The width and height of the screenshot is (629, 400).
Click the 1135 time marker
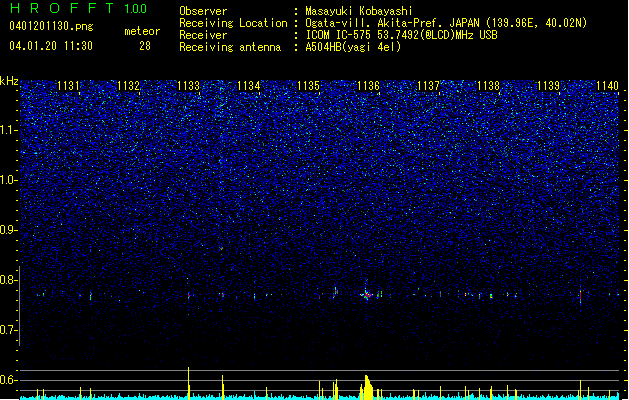point(308,86)
